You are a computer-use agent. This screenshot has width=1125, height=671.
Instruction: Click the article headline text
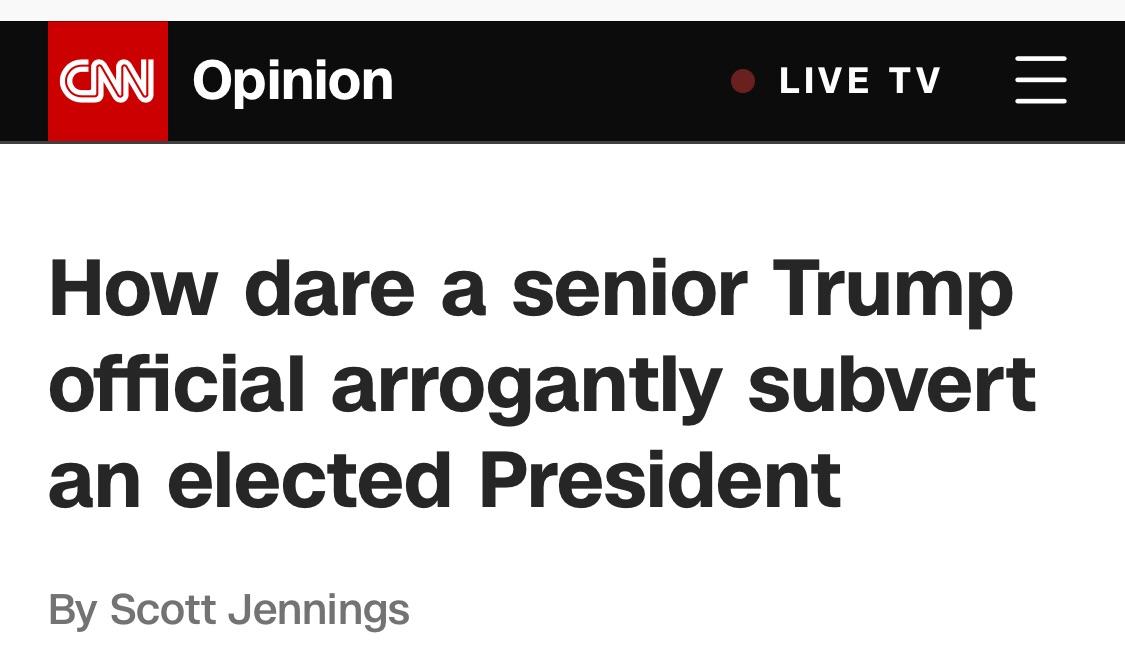click(x=542, y=384)
